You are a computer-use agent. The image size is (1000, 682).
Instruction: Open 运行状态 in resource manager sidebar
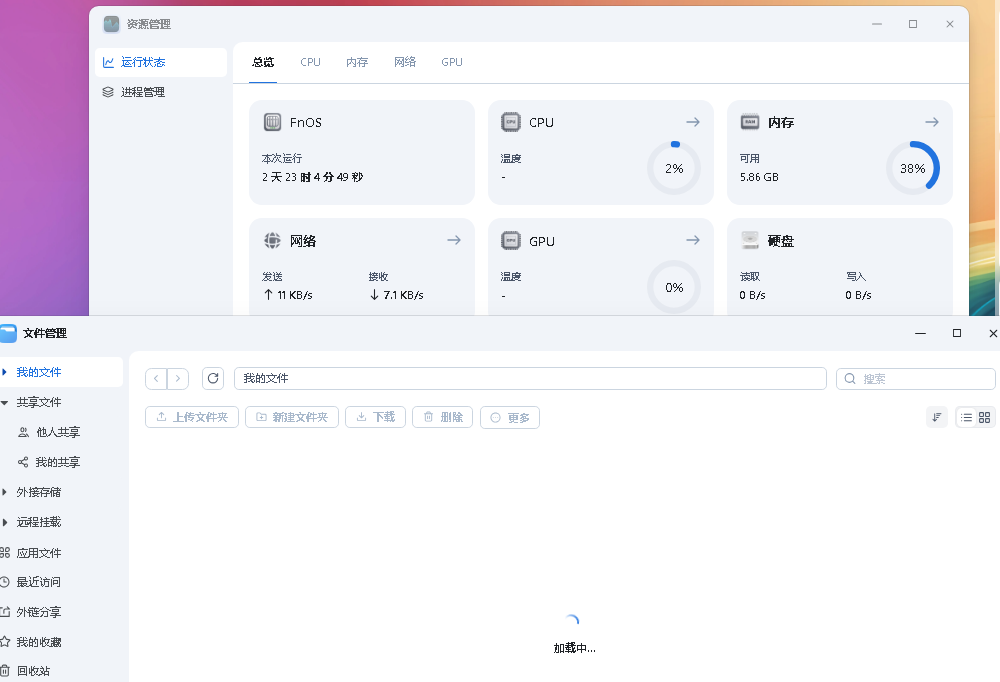click(161, 63)
